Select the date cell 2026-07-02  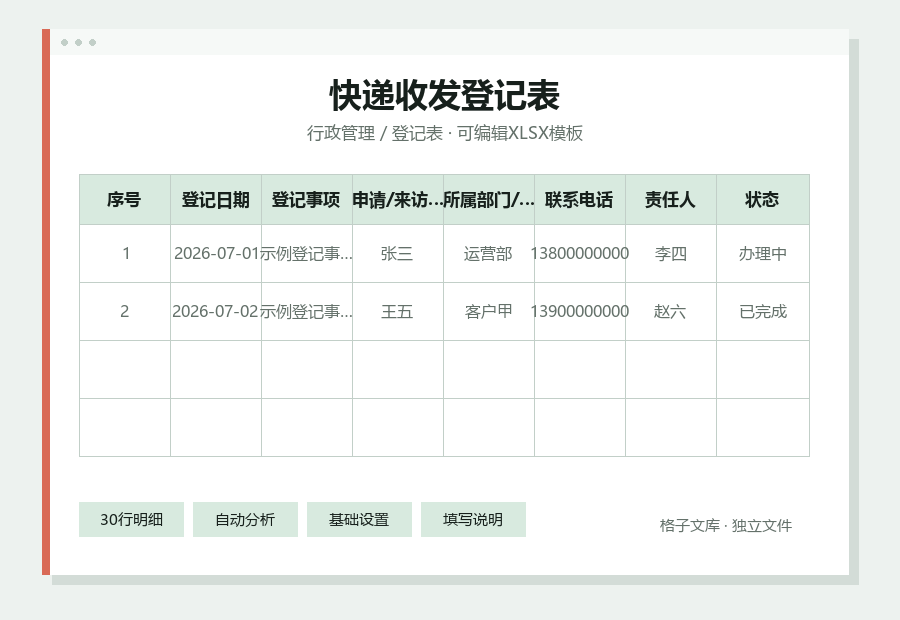[x=216, y=312]
